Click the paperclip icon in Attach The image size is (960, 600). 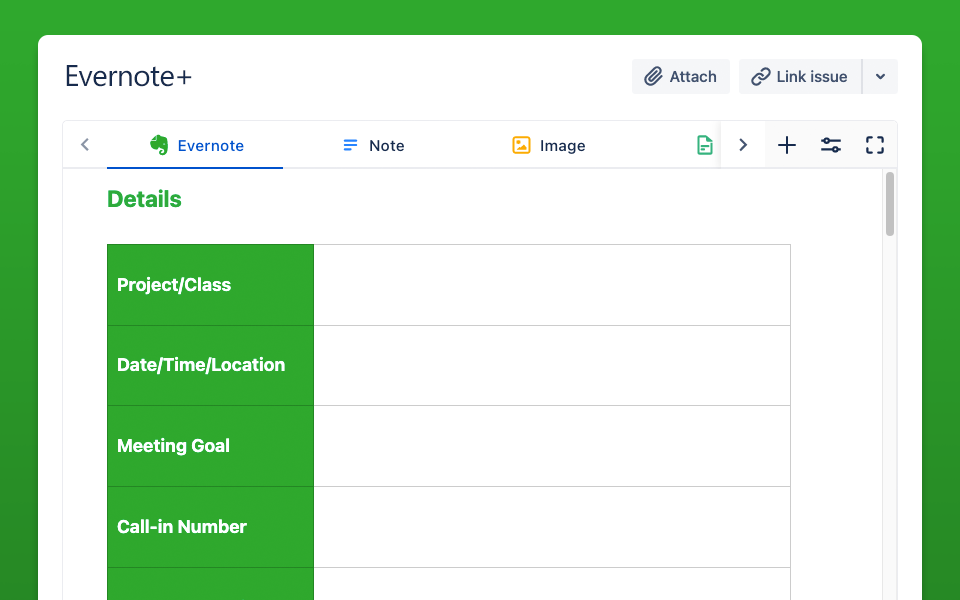click(653, 77)
